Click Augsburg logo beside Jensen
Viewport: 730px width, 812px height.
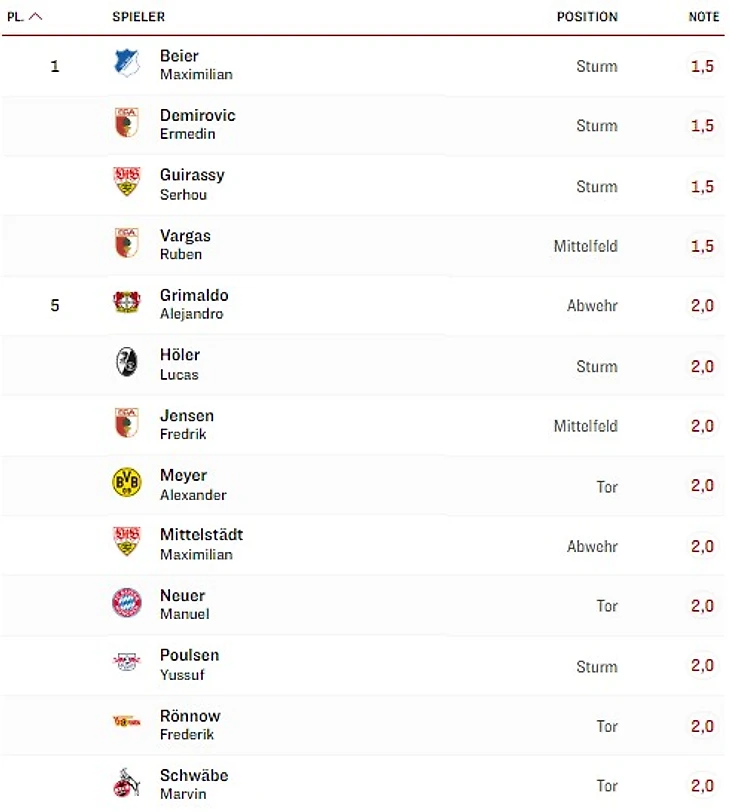127,424
